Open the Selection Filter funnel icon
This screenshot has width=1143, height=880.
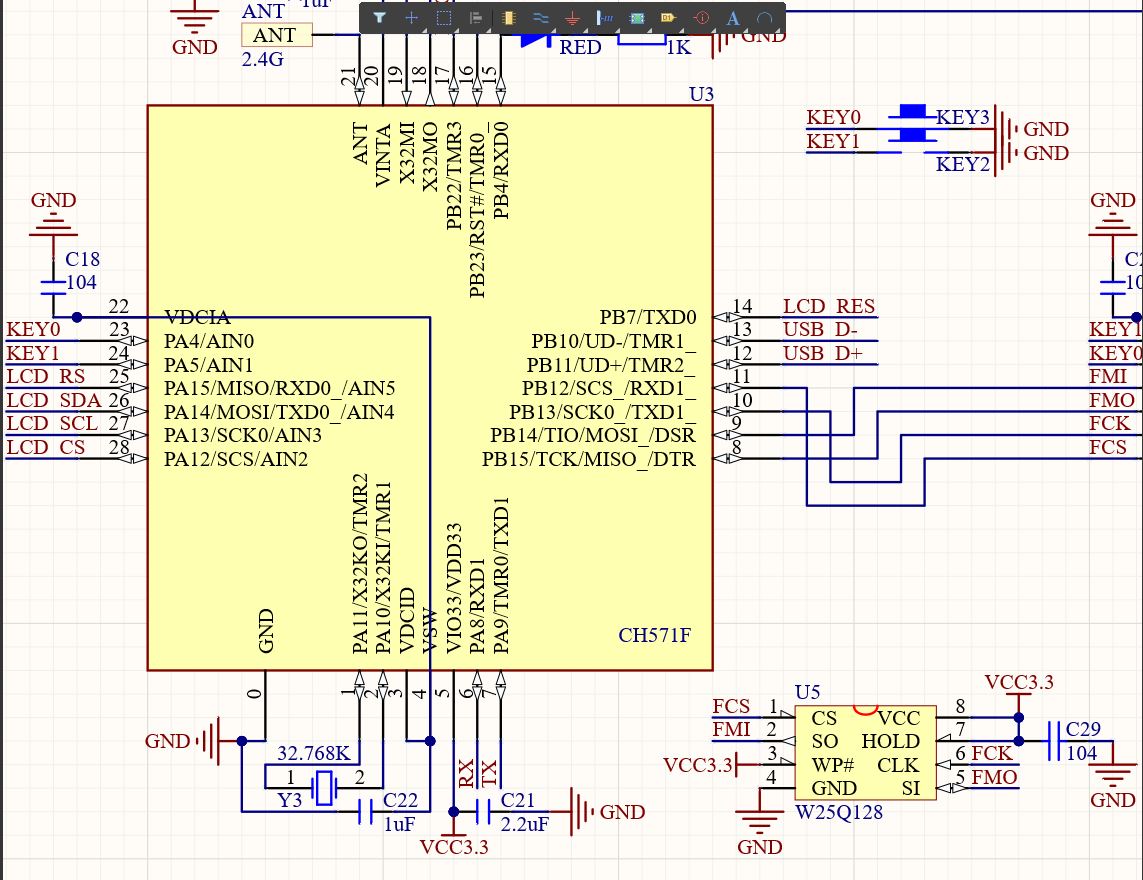point(379,18)
